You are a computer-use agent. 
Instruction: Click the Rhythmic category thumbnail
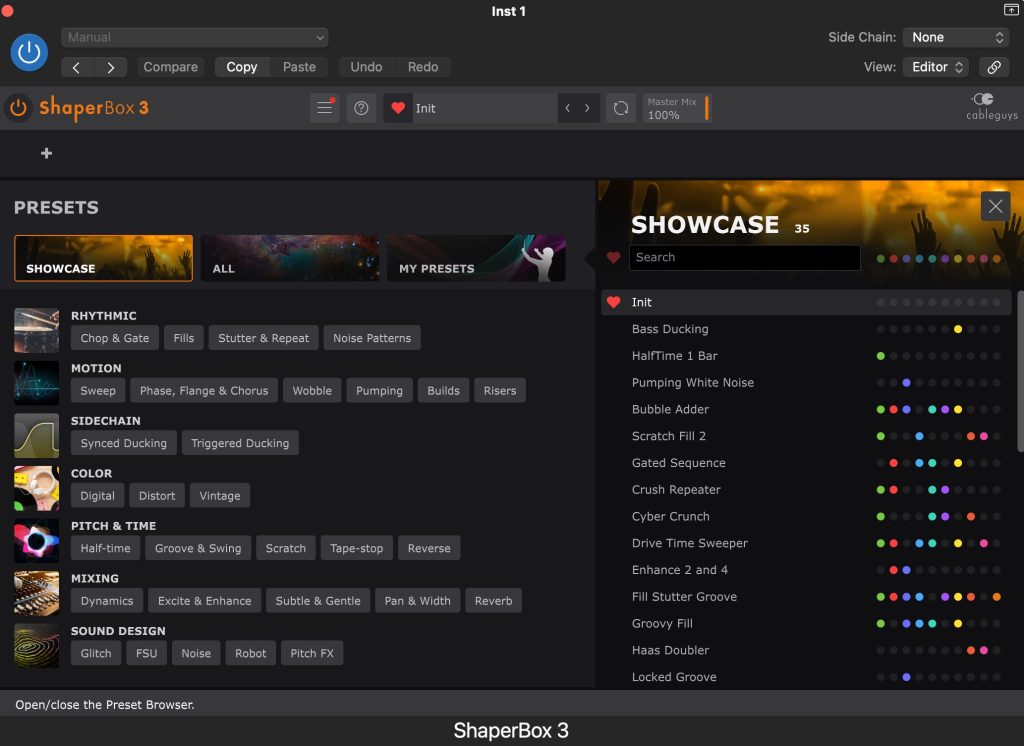point(37,331)
